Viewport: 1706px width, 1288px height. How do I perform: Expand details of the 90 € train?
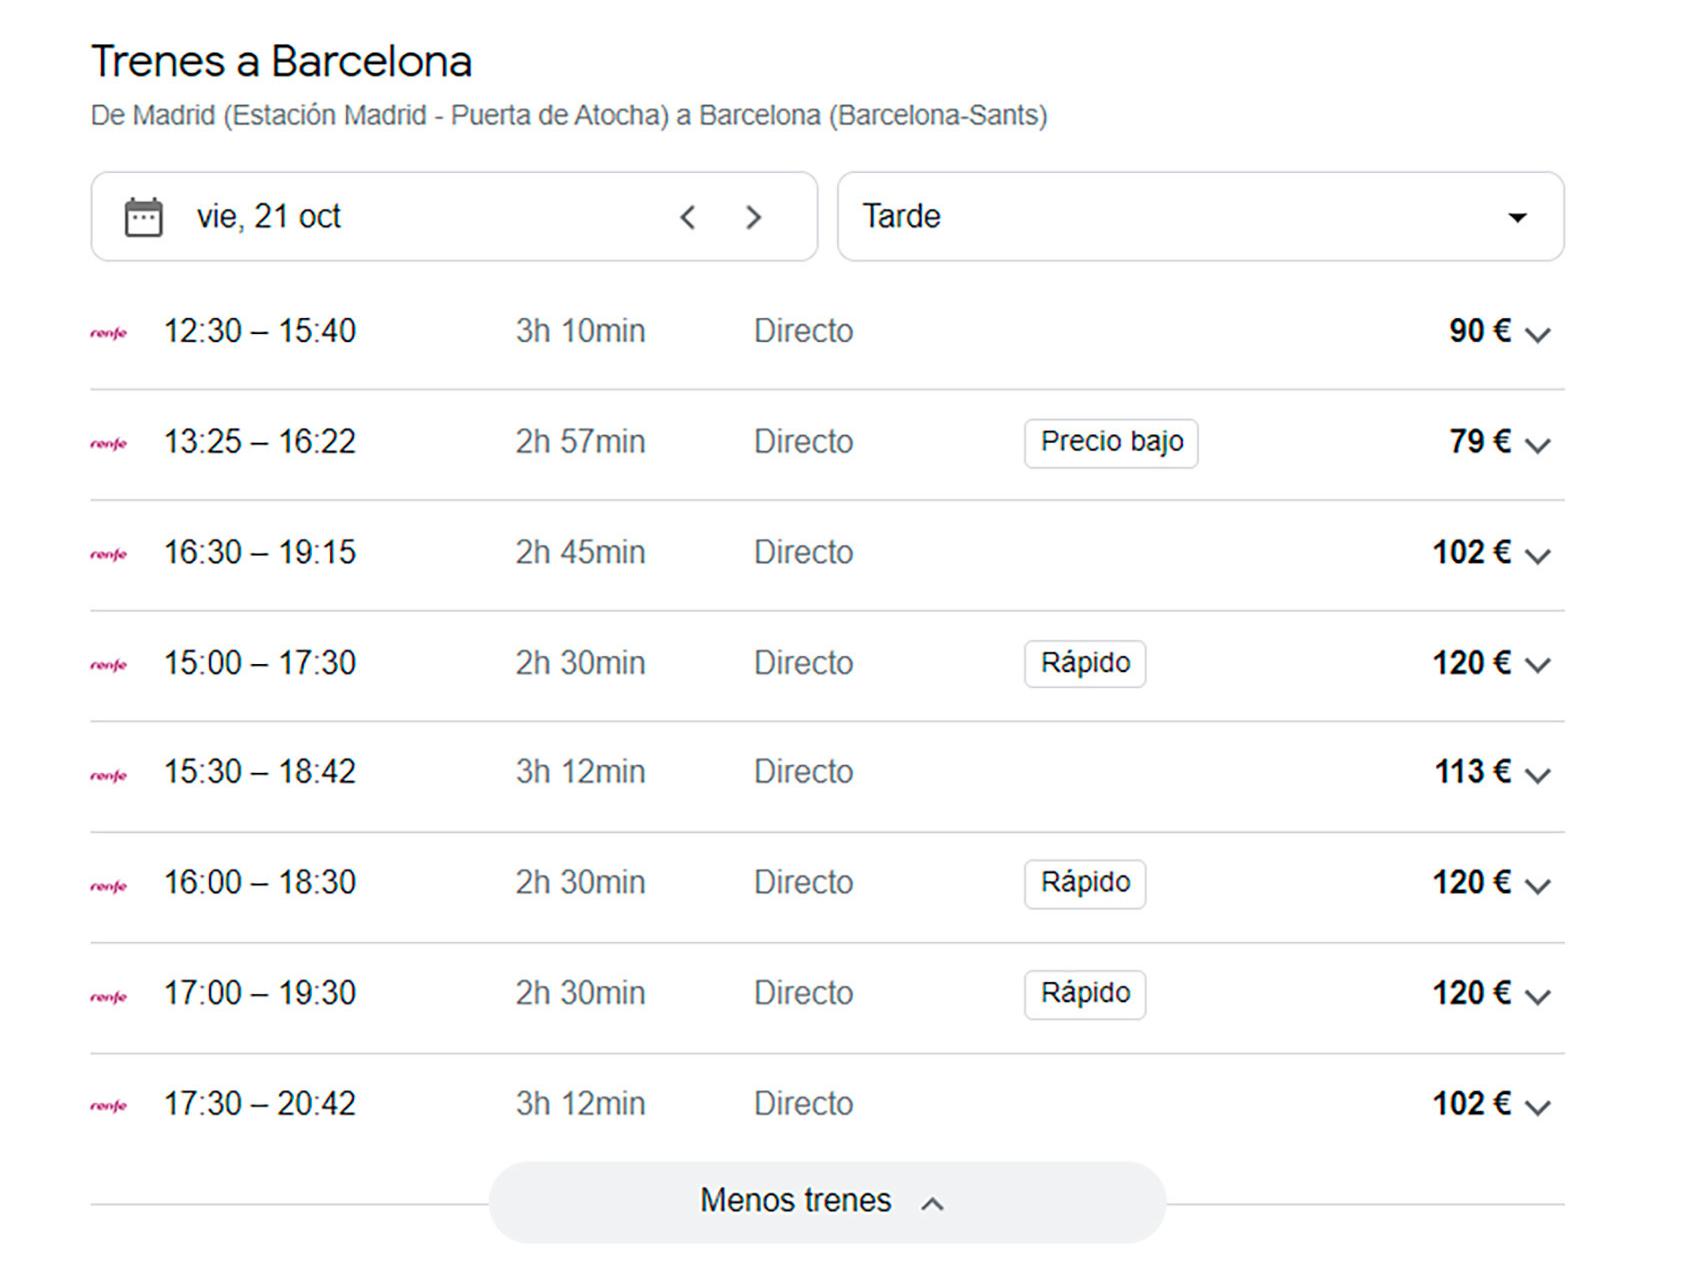pyautogui.click(x=1537, y=334)
